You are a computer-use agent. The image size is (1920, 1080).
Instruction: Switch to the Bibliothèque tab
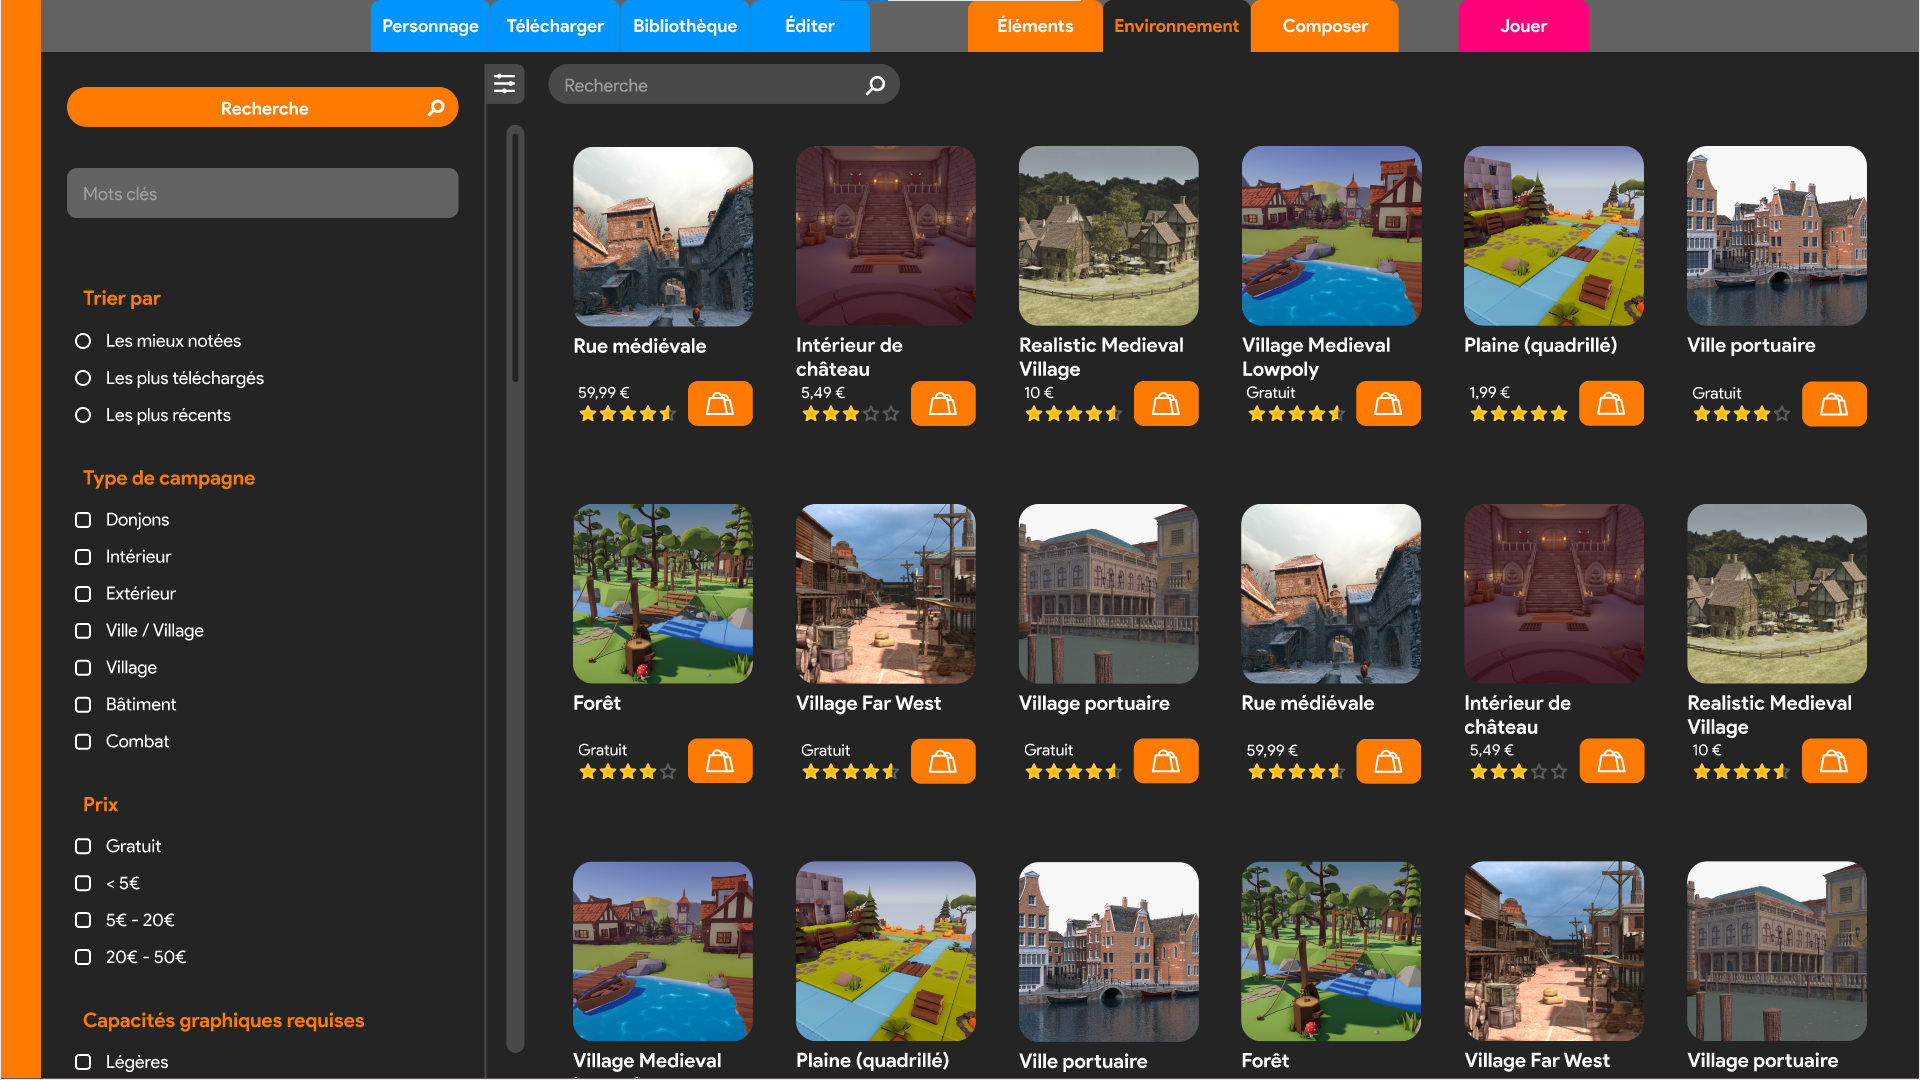tap(685, 26)
